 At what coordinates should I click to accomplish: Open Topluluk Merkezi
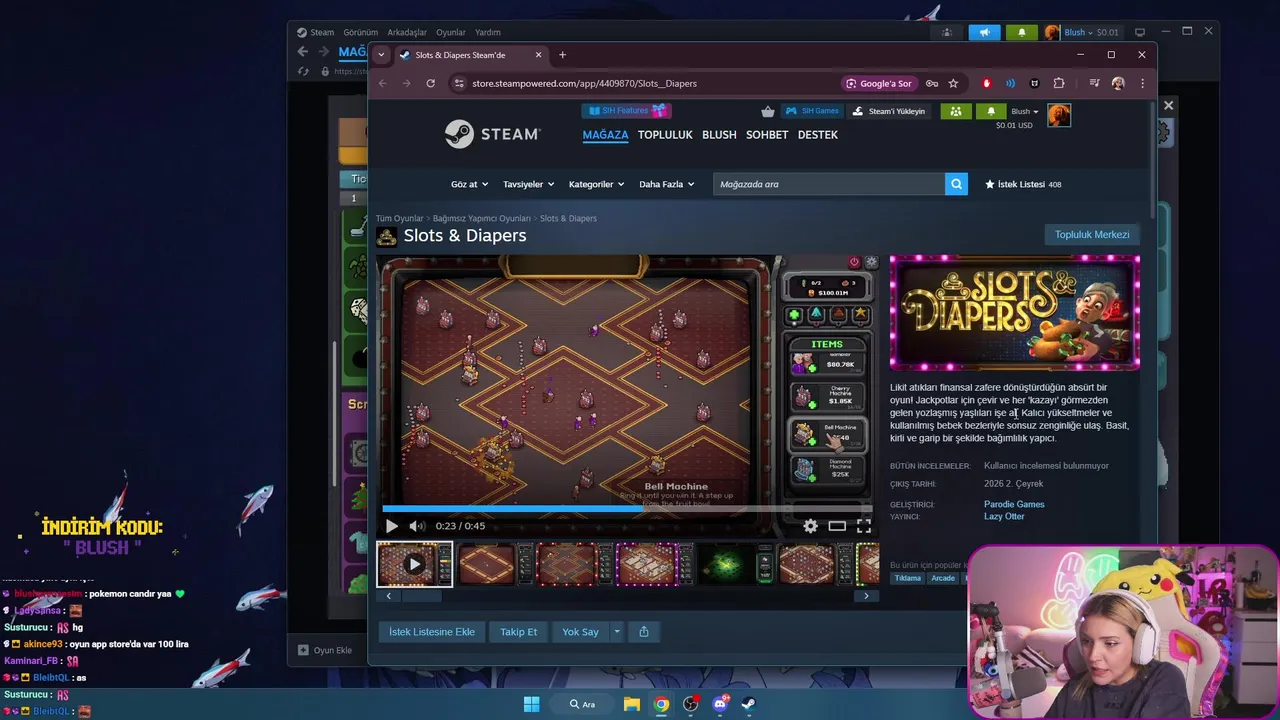pyautogui.click(x=1092, y=235)
